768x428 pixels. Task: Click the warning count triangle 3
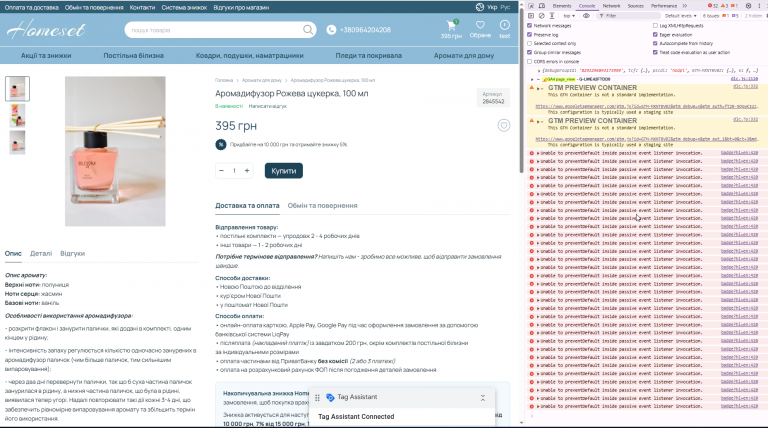724,6
